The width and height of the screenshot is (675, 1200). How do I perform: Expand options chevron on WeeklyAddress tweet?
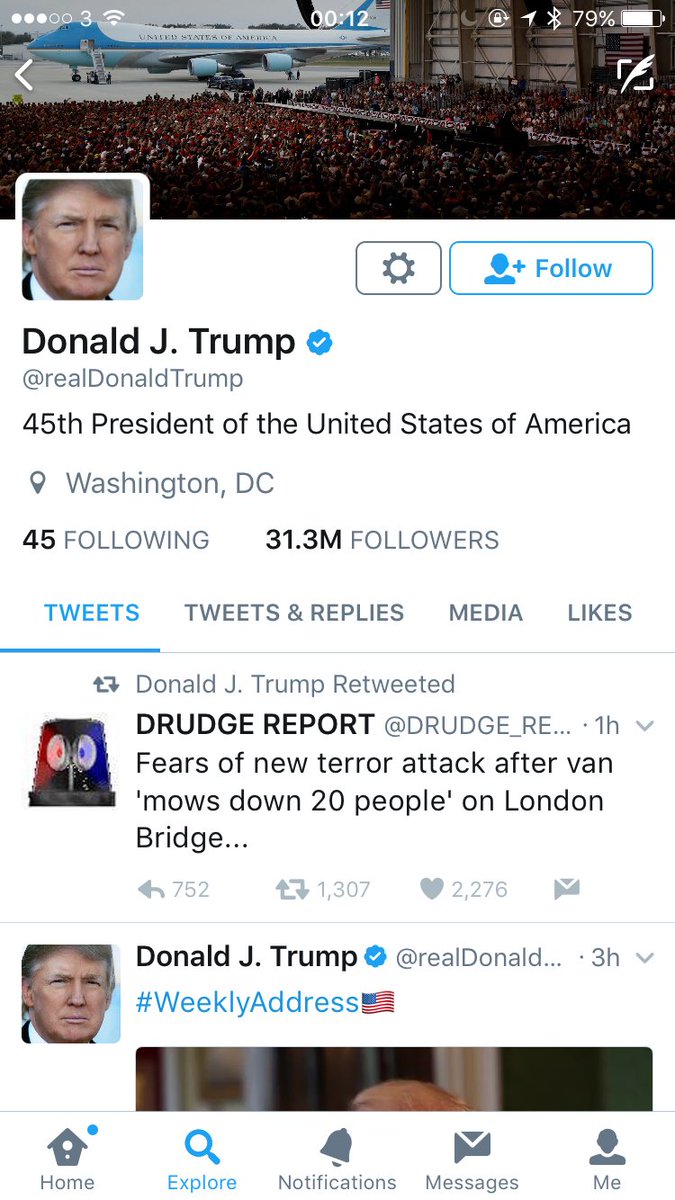point(645,958)
